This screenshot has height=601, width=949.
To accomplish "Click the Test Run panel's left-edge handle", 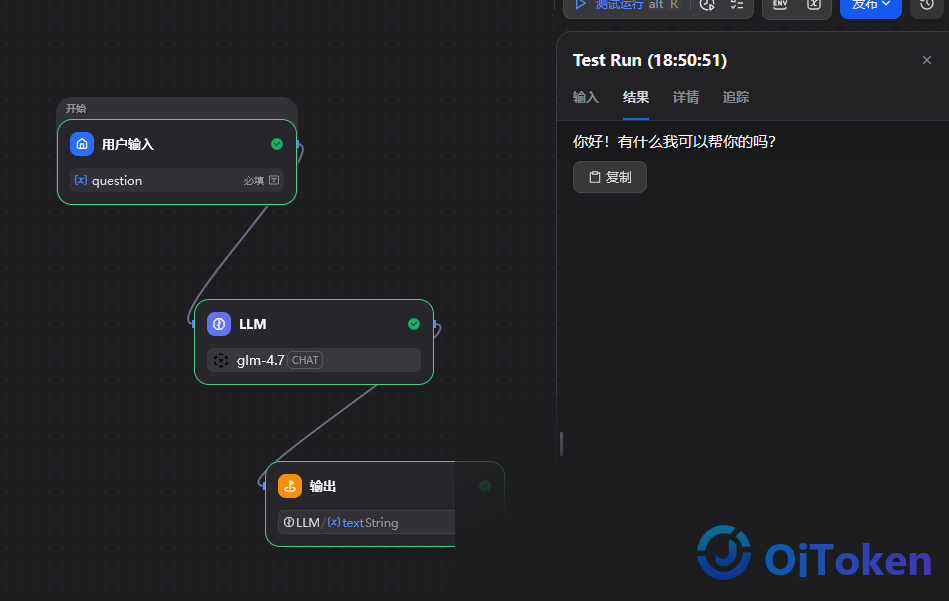I will coord(561,444).
